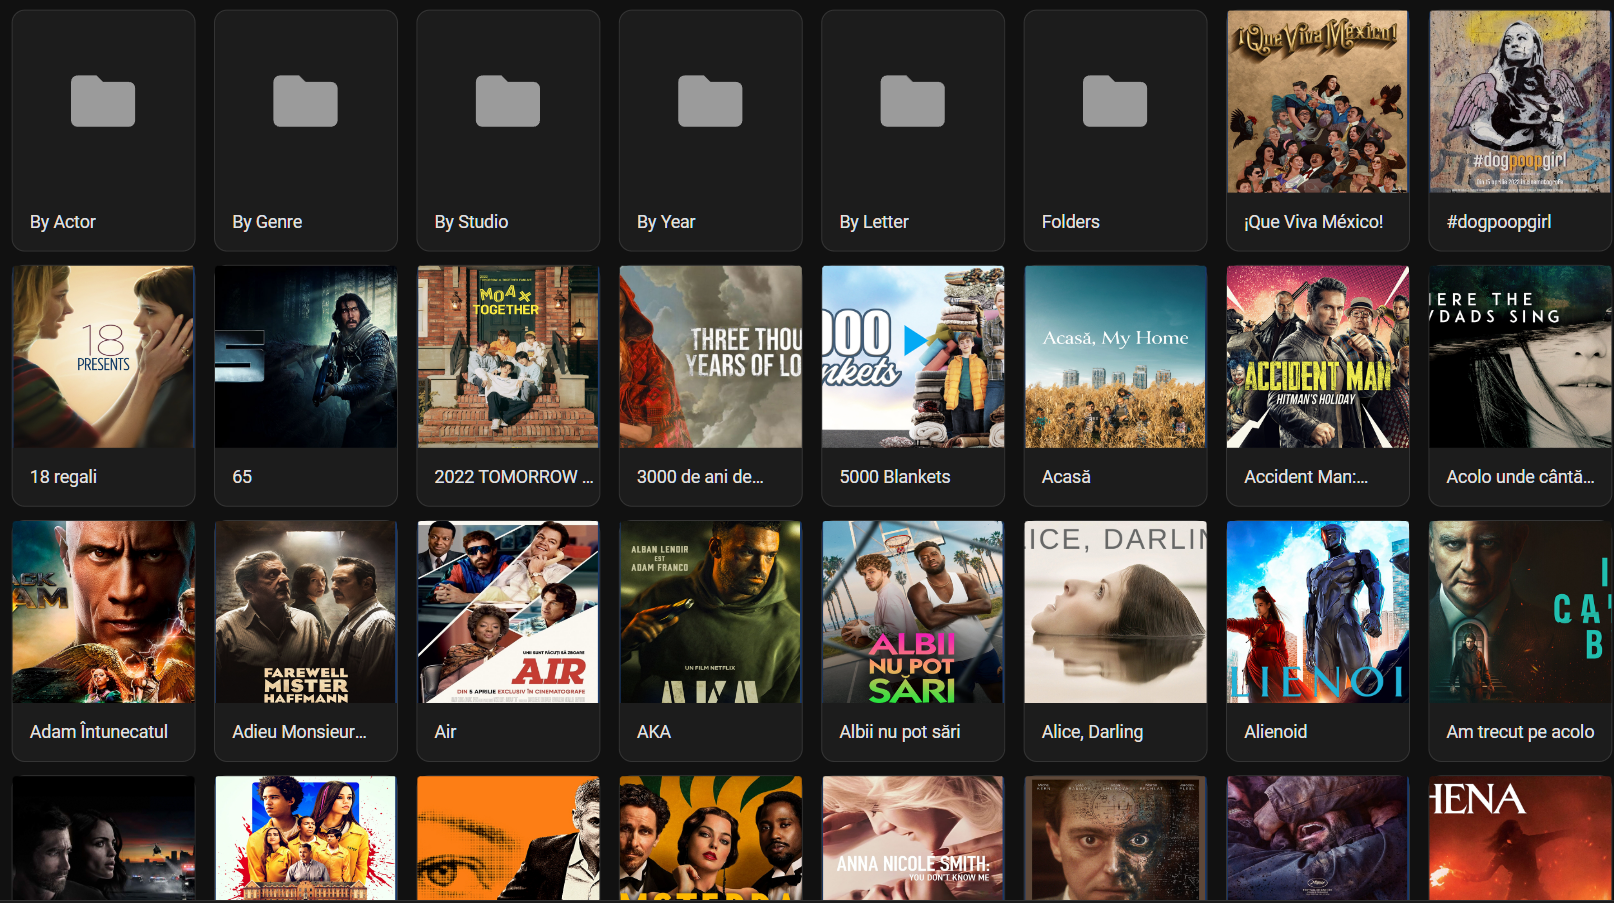Open the By Genre folder icon
Viewport: 1614px width, 903px height.
tap(305, 101)
